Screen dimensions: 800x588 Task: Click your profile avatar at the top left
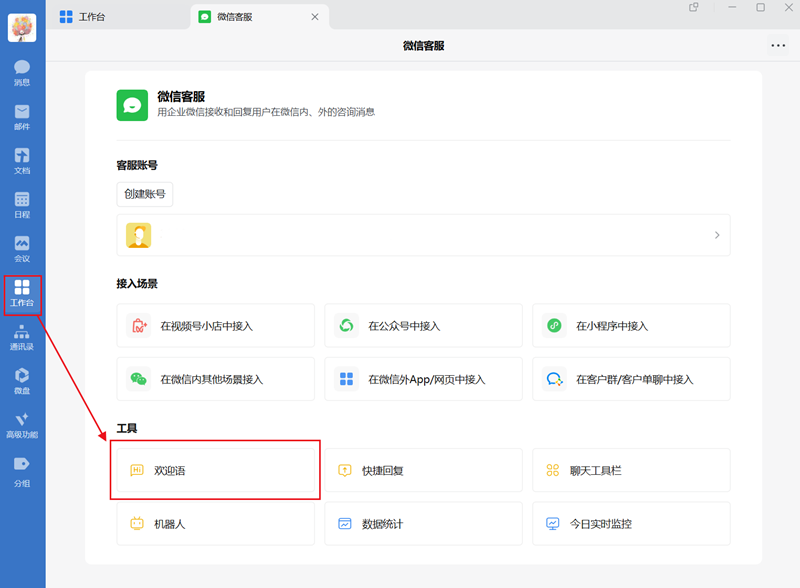22,27
